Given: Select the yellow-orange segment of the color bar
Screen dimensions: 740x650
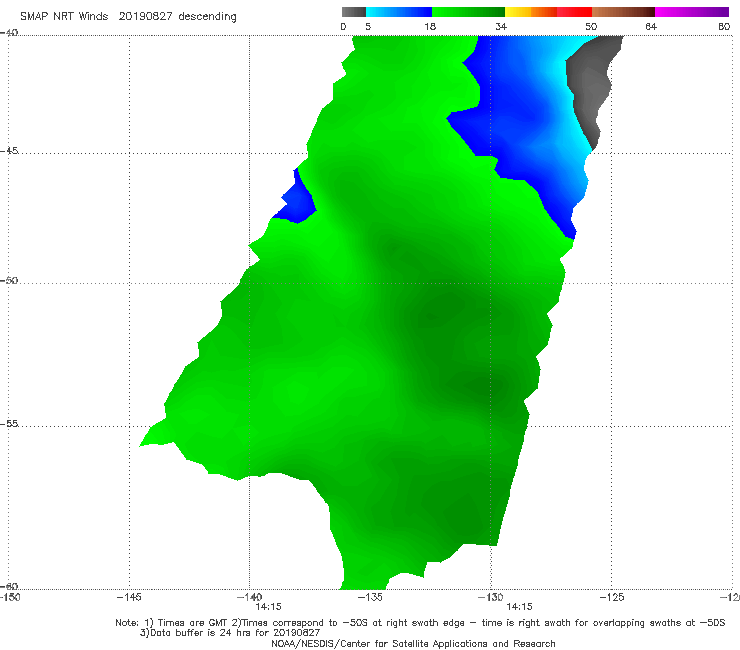Looking at the screenshot, I should (530, 12).
